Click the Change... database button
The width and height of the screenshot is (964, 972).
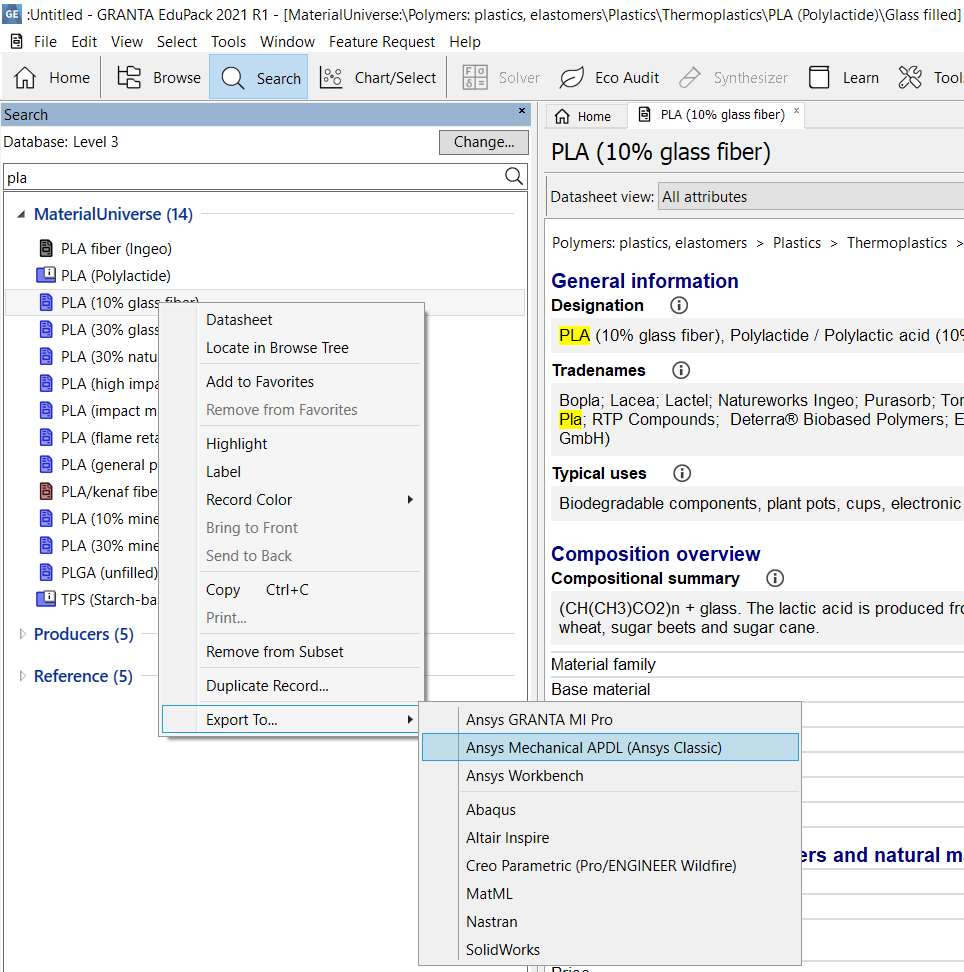[483, 142]
